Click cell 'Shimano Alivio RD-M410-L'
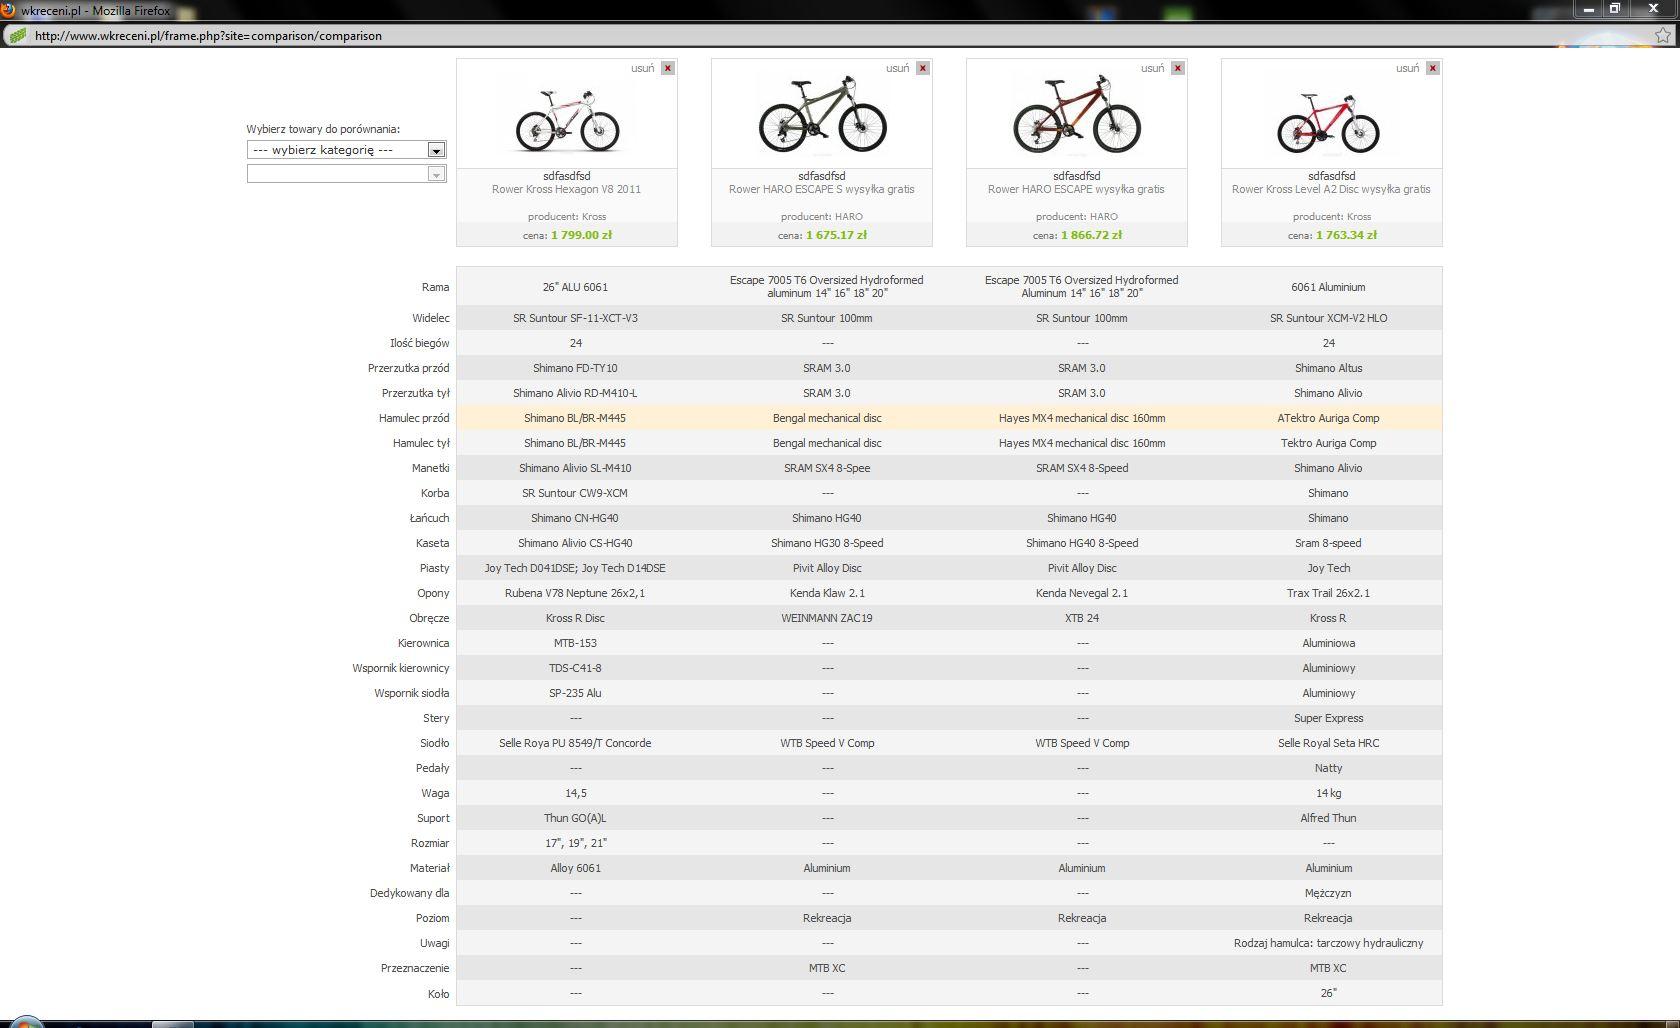Screen dimensions: 1680x1028 (x=575, y=393)
